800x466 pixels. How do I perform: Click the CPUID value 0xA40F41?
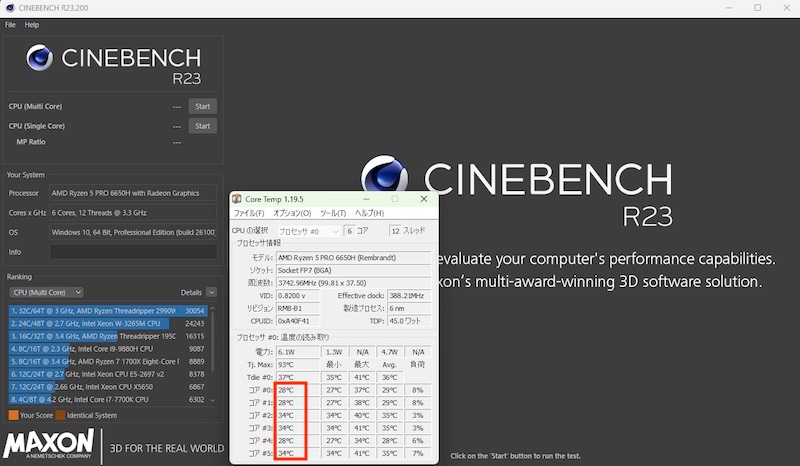click(x=297, y=321)
